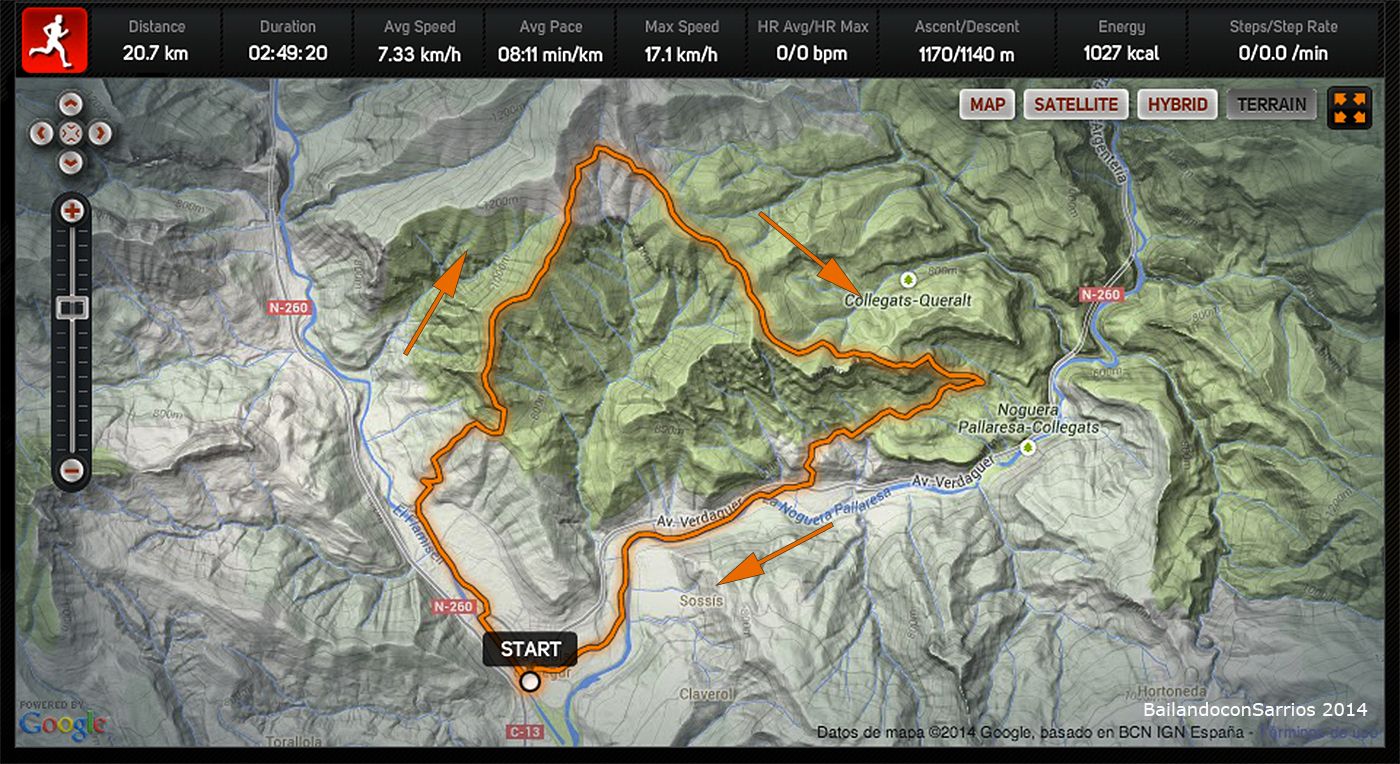Image resolution: width=1400 pixels, height=764 pixels.
Task: Zoom in with the plus button
Action: (x=72, y=211)
